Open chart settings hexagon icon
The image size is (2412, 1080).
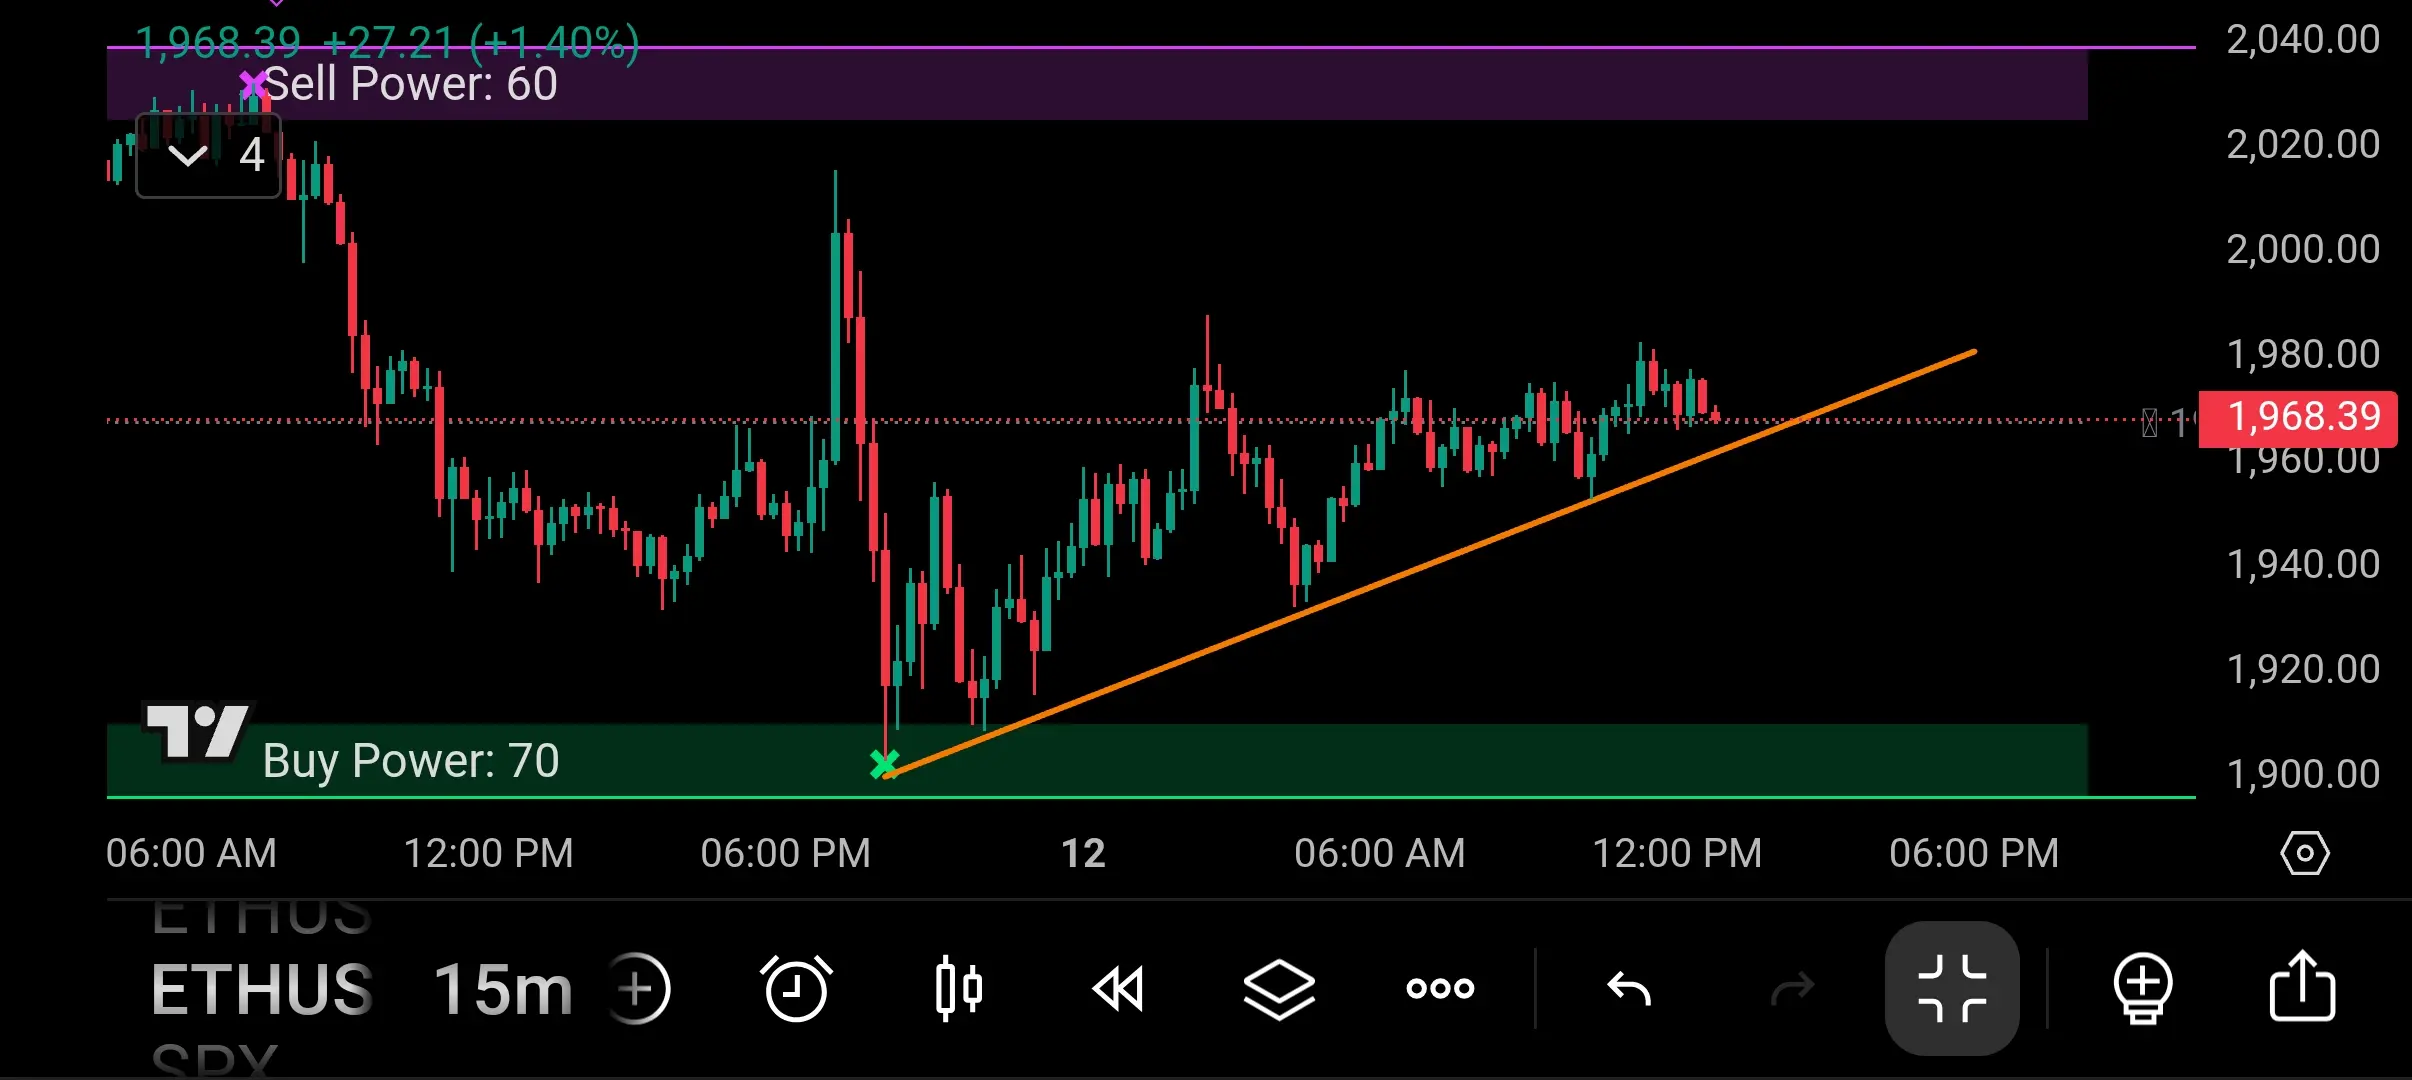pos(2304,853)
